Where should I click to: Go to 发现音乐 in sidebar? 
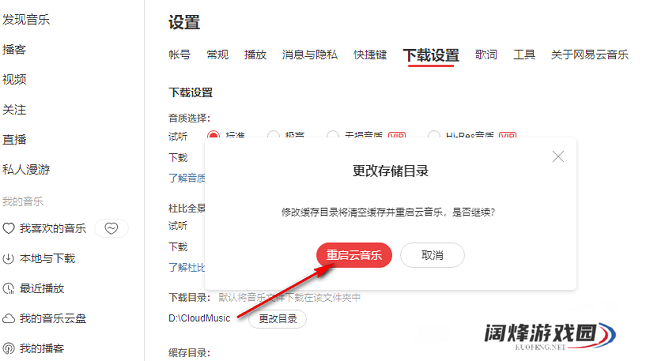(x=26, y=19)
